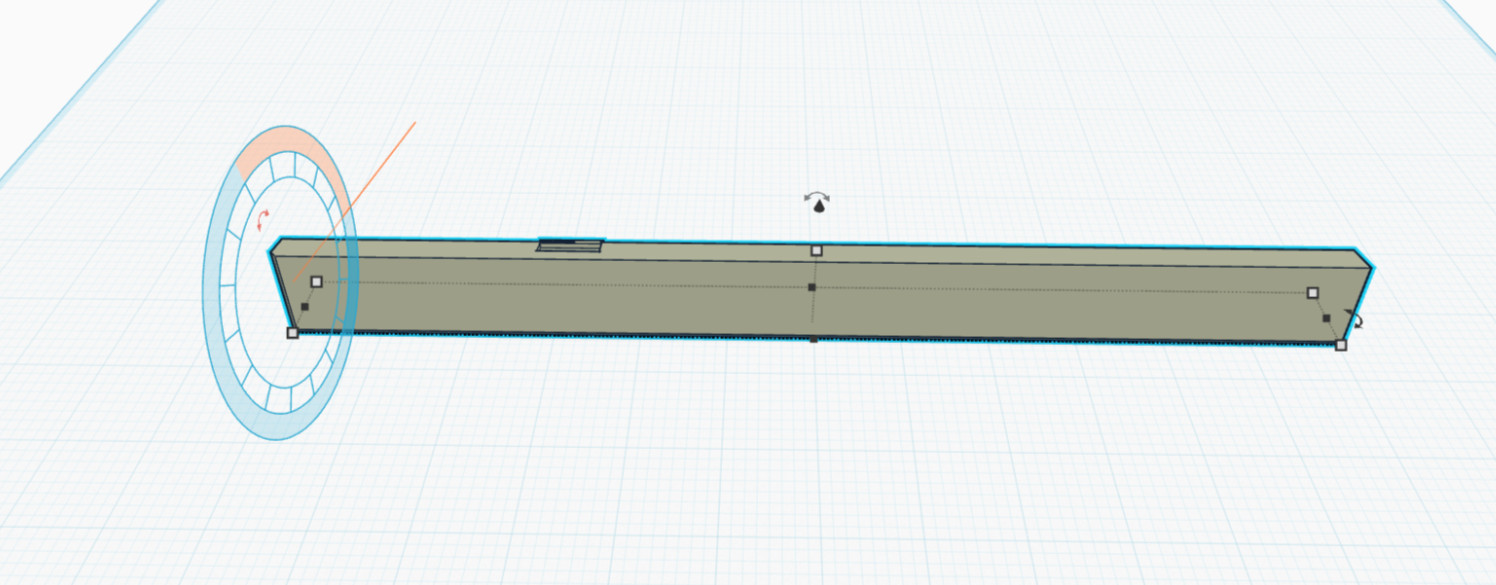Select the white front-left bottom corner handle
The width and height of the screenshot is (1496, 585).
click(x=292, y=332)
